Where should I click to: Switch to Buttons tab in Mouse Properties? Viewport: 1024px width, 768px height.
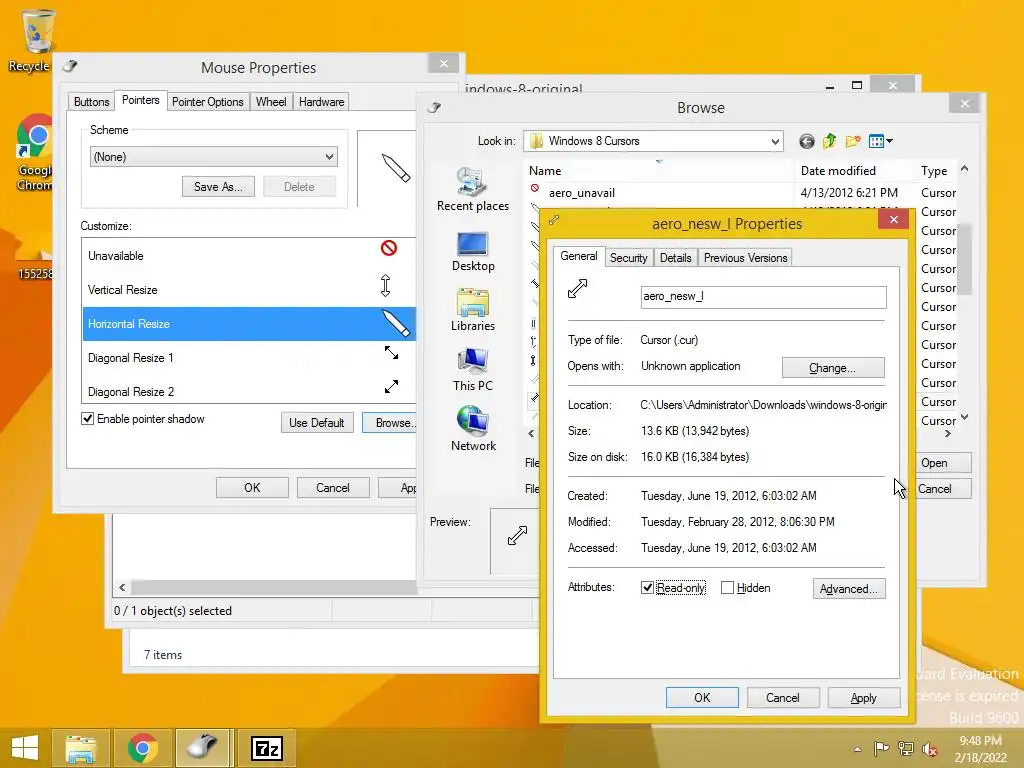click(91, 102)
